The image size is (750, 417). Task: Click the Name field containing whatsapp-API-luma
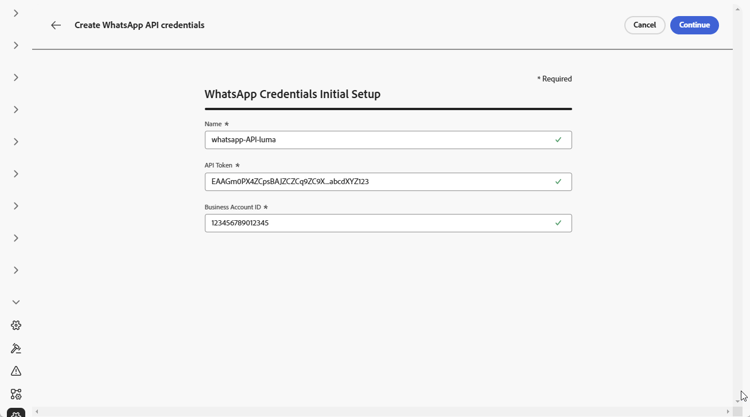pyautogui.click(x=388, y=140)
